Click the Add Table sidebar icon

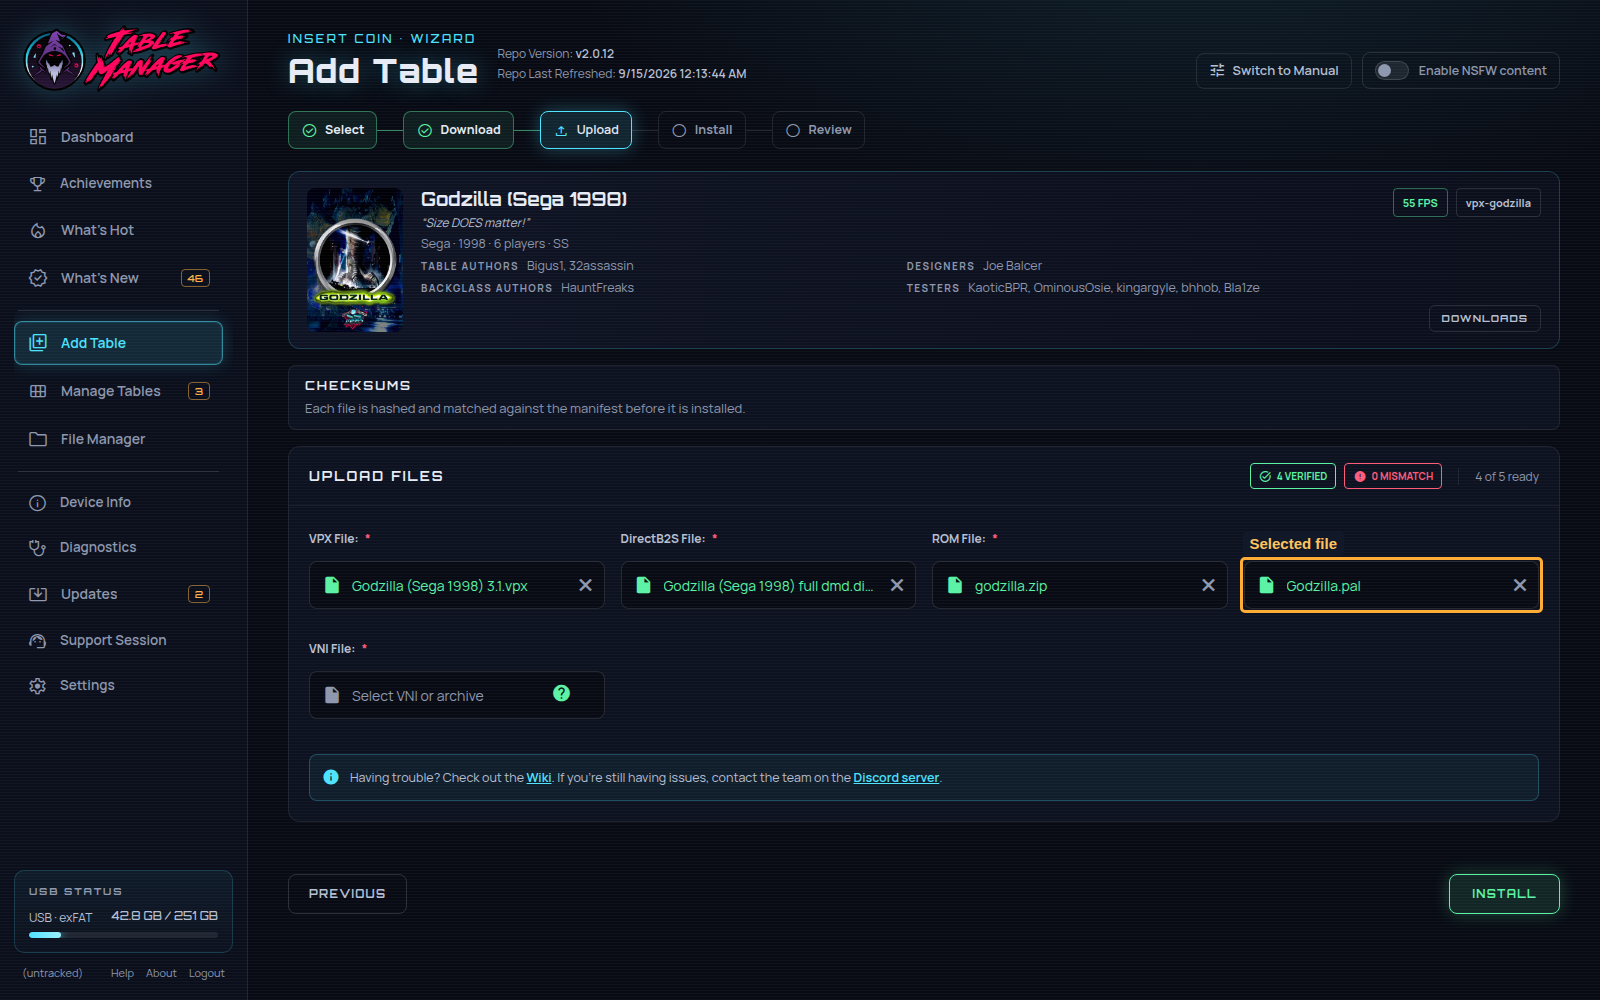38,343
